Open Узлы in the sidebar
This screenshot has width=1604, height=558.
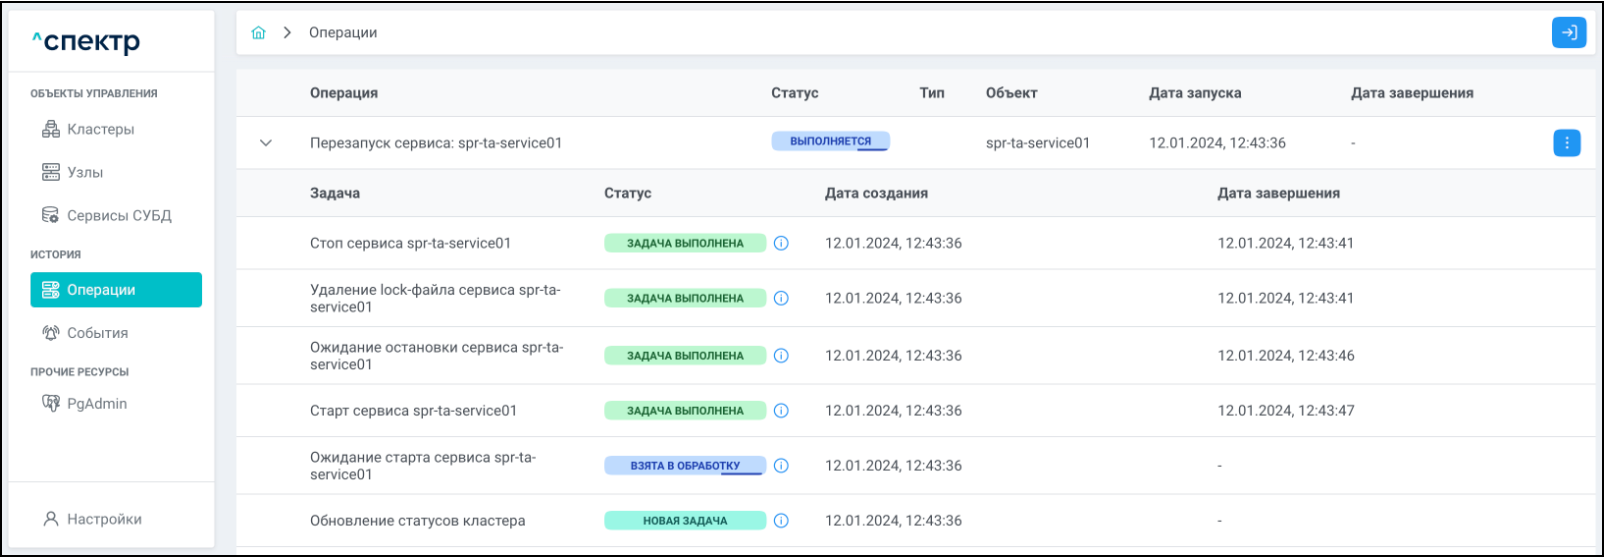coord(85,172)
